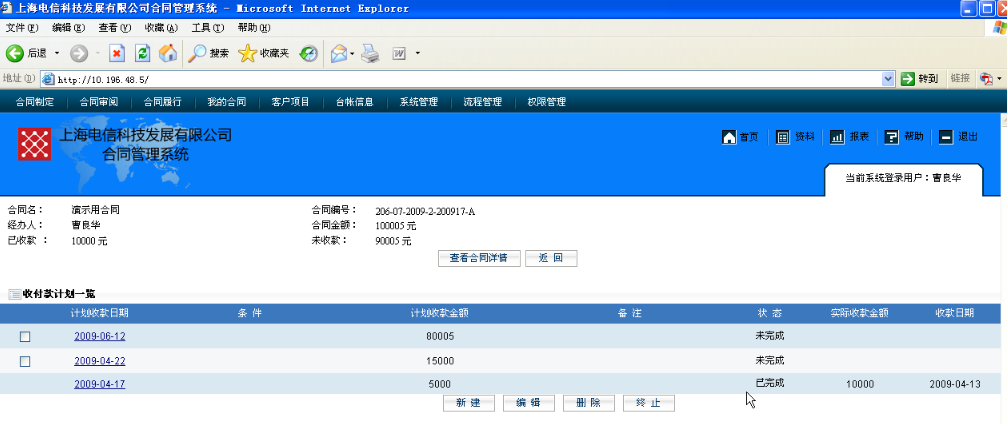Screen dimensions: 1007x424
Task: Open the 收藏(A) menu
Action: [x=161, y=28]
